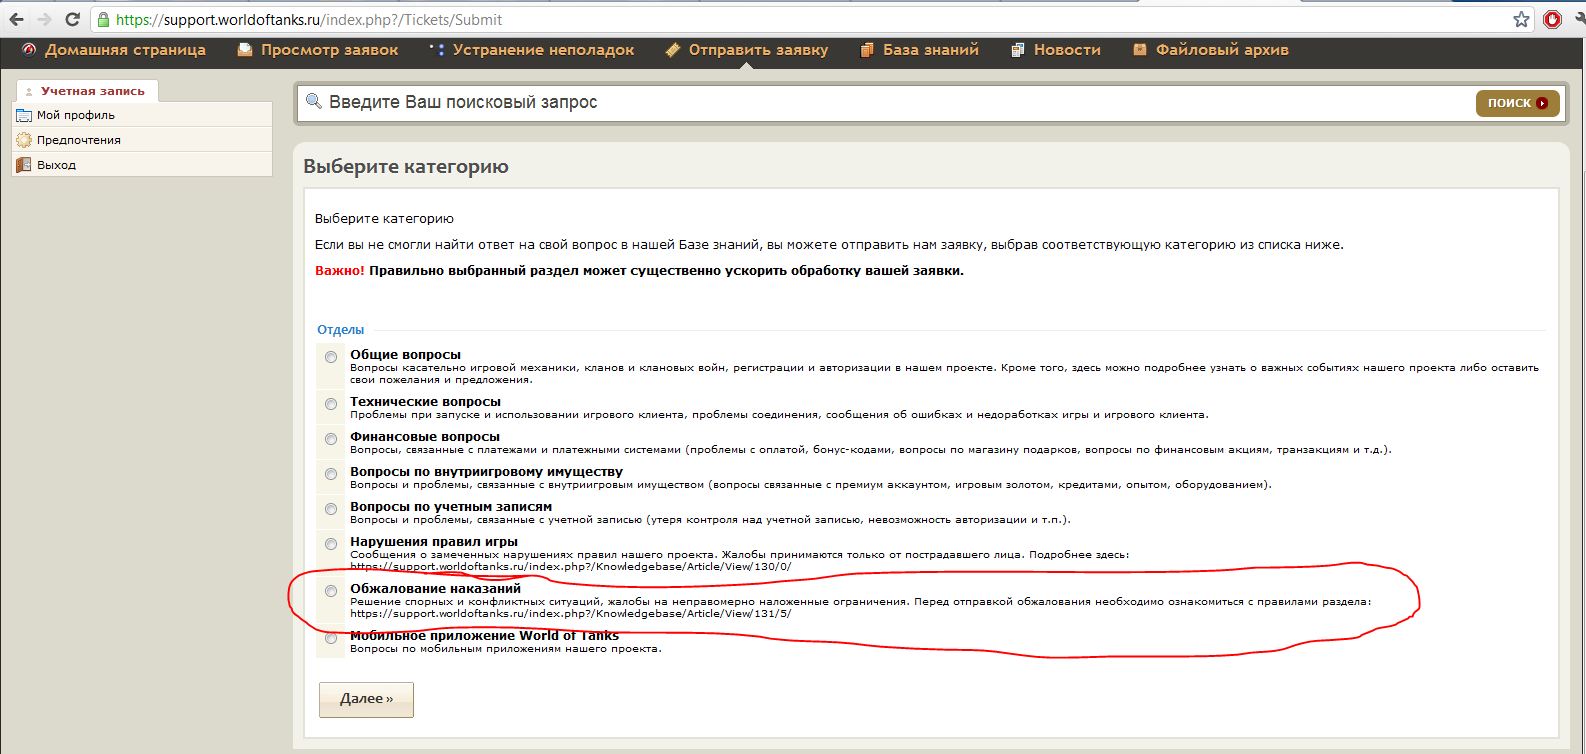
Task: Open Мой профиль in the sidebar
Action: [76, 115]
